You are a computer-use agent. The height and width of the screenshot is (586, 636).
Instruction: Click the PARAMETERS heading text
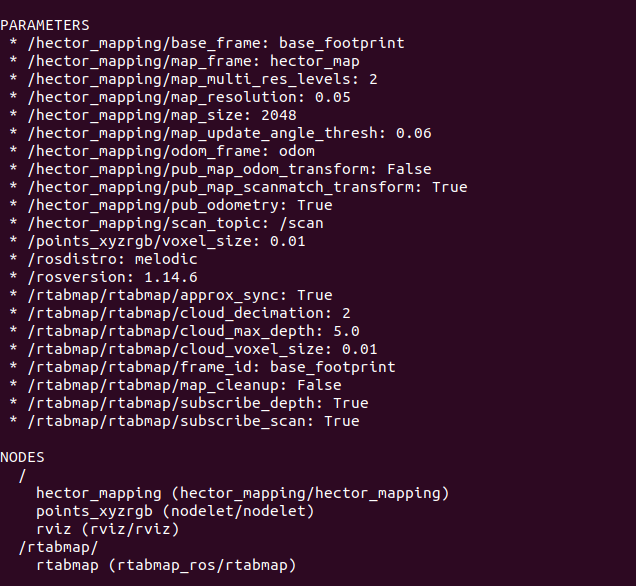tap(44, 25)
